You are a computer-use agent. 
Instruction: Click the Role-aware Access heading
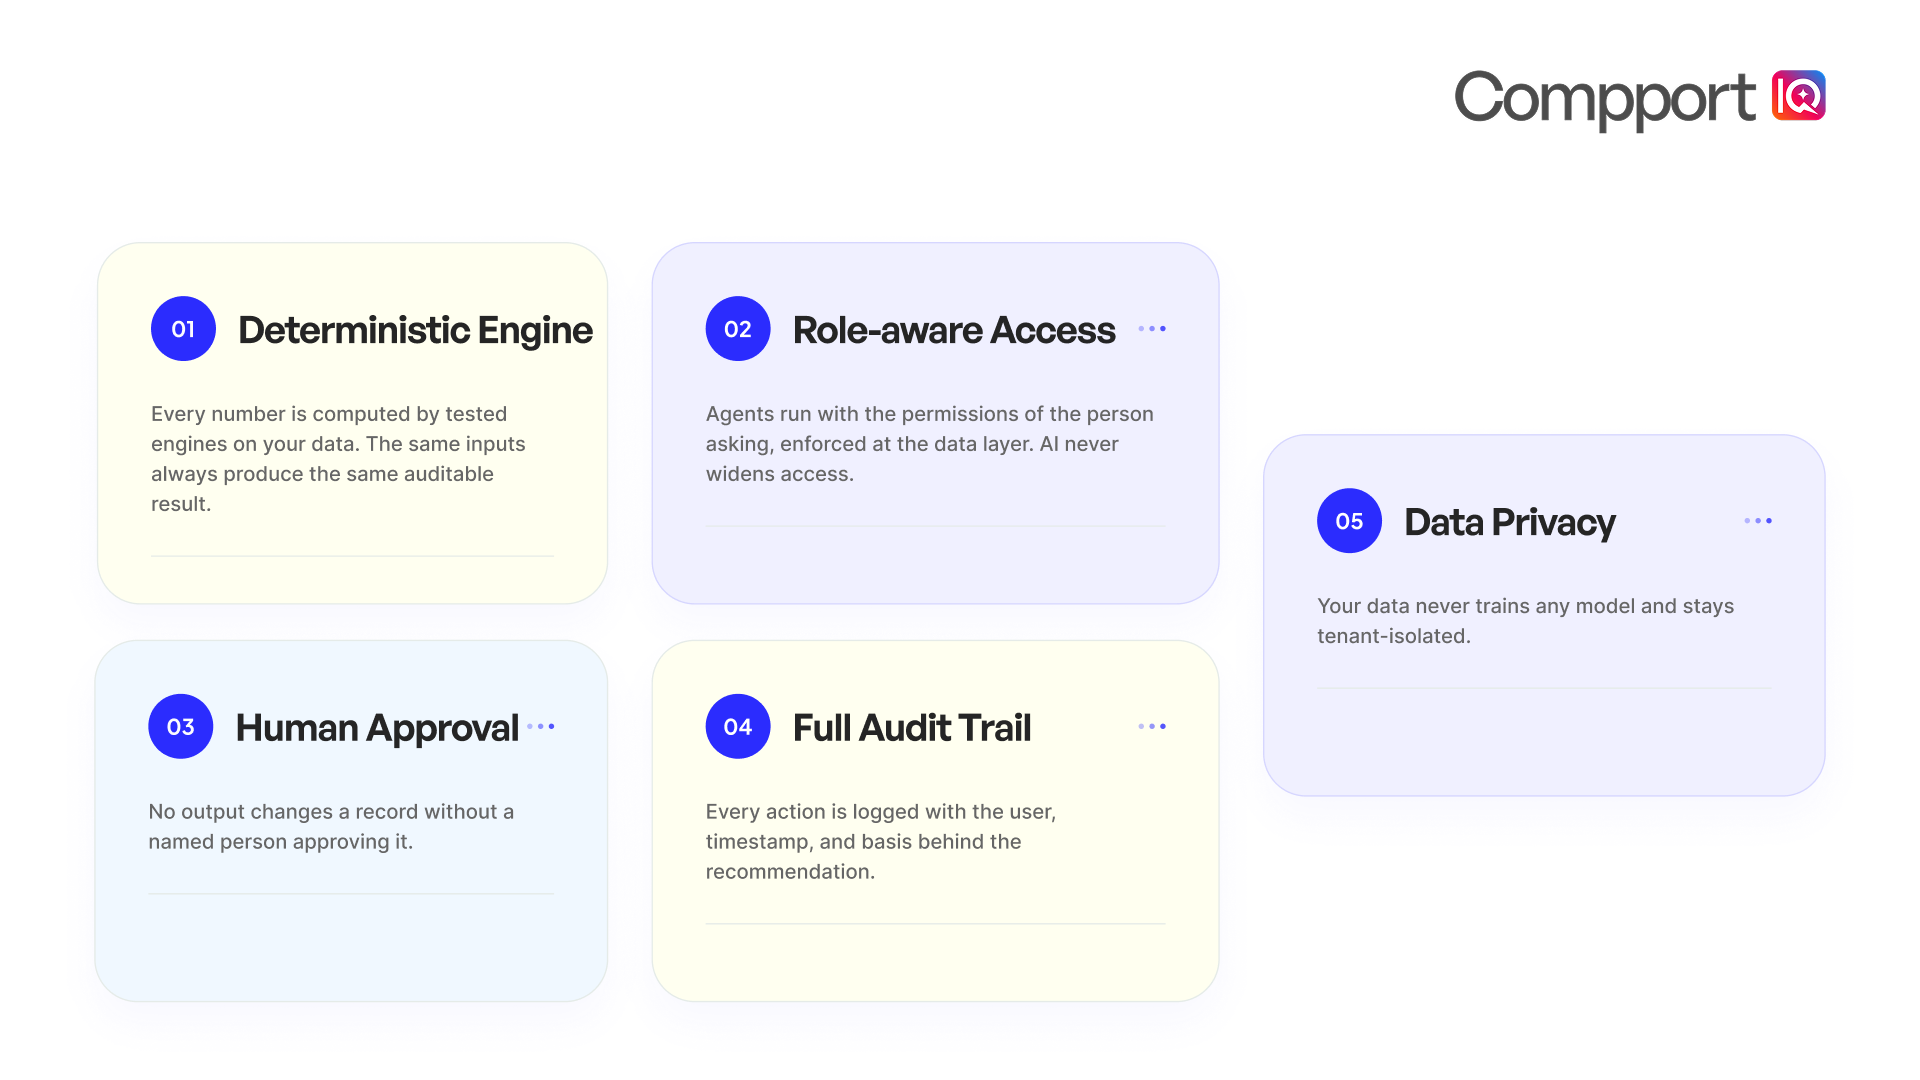pos(954,331)
